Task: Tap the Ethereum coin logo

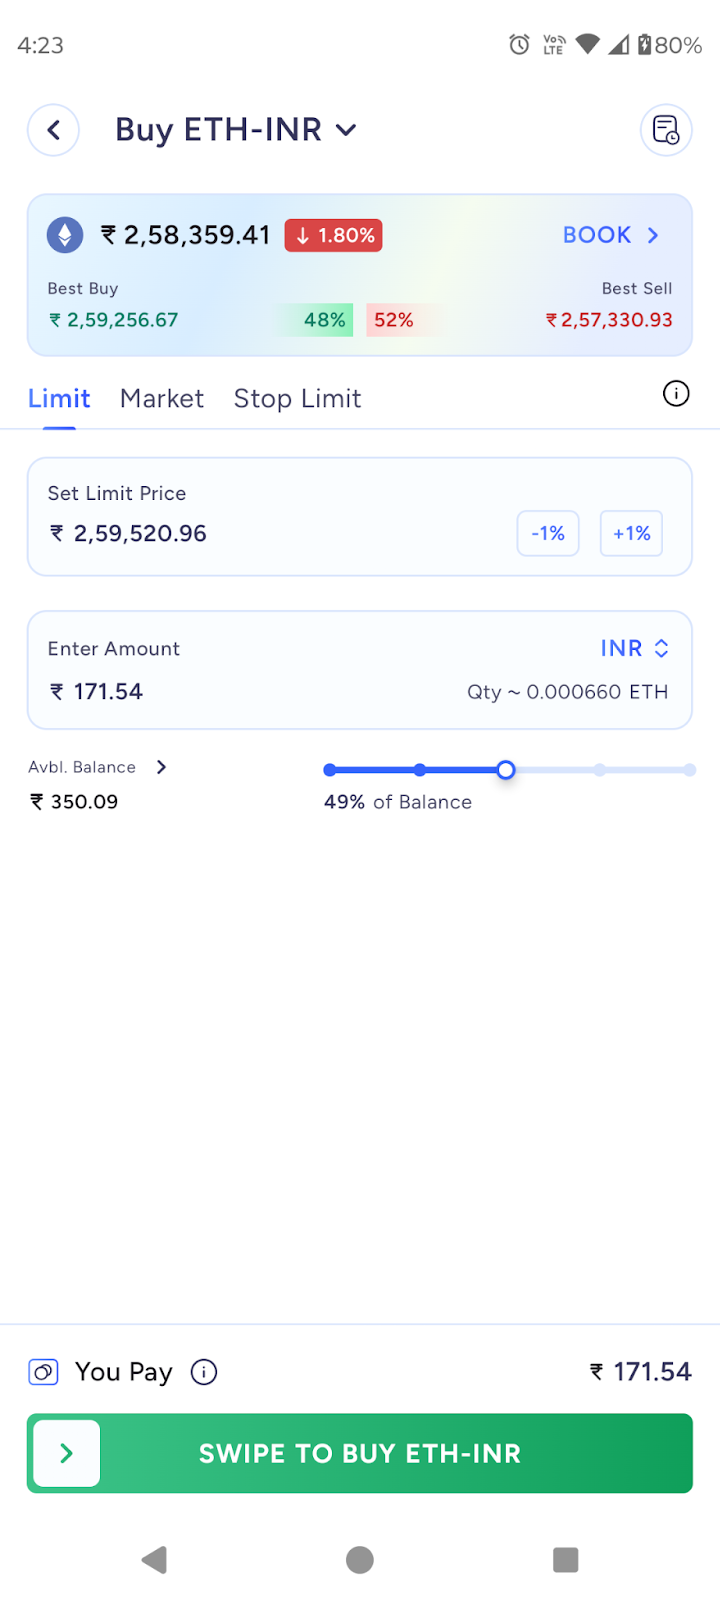Action: point(65,235)
